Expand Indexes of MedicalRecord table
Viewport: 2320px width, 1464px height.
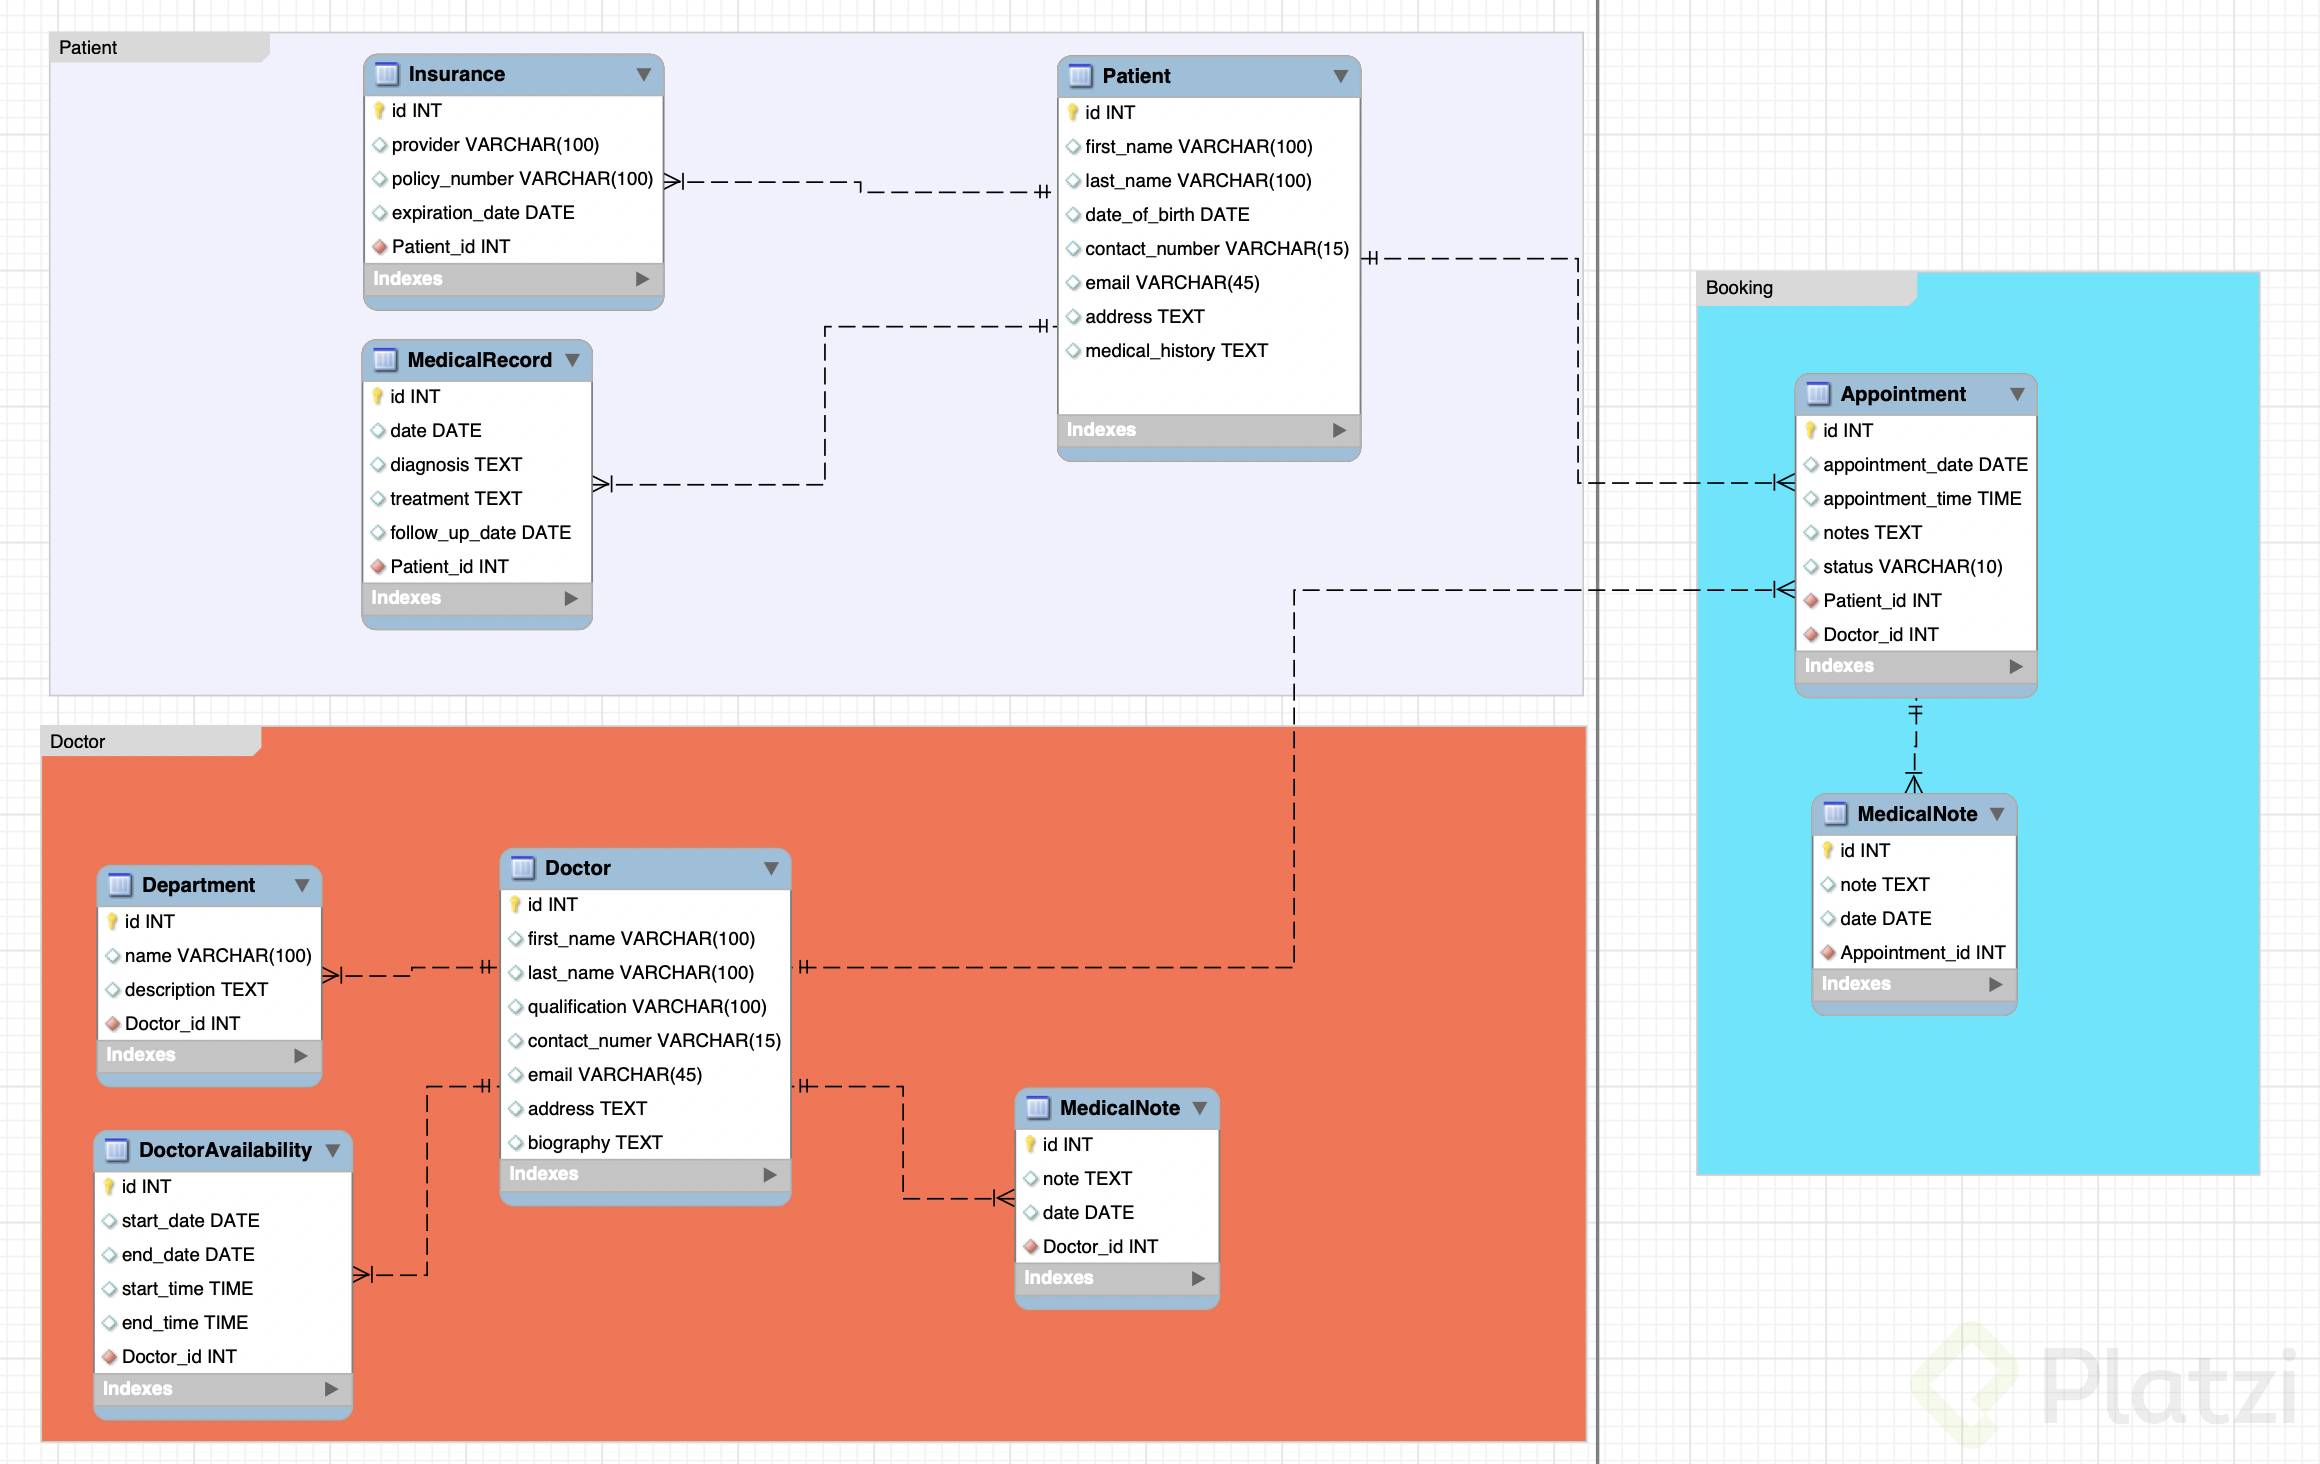[571, 598]
